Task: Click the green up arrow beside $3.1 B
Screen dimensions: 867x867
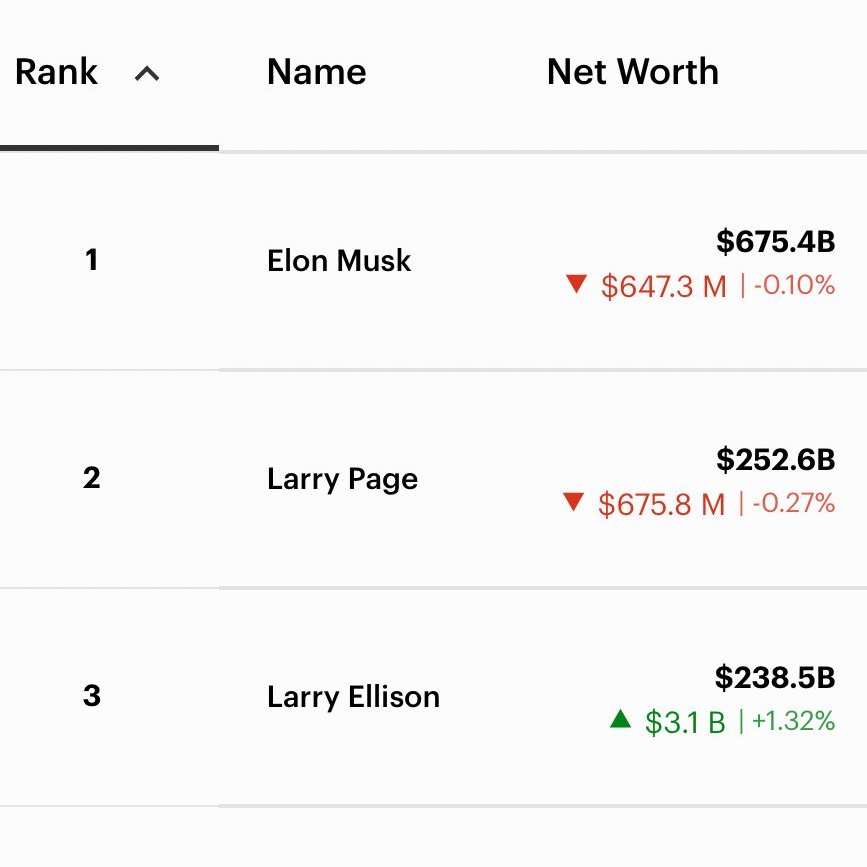Action: tap(620, 719)
